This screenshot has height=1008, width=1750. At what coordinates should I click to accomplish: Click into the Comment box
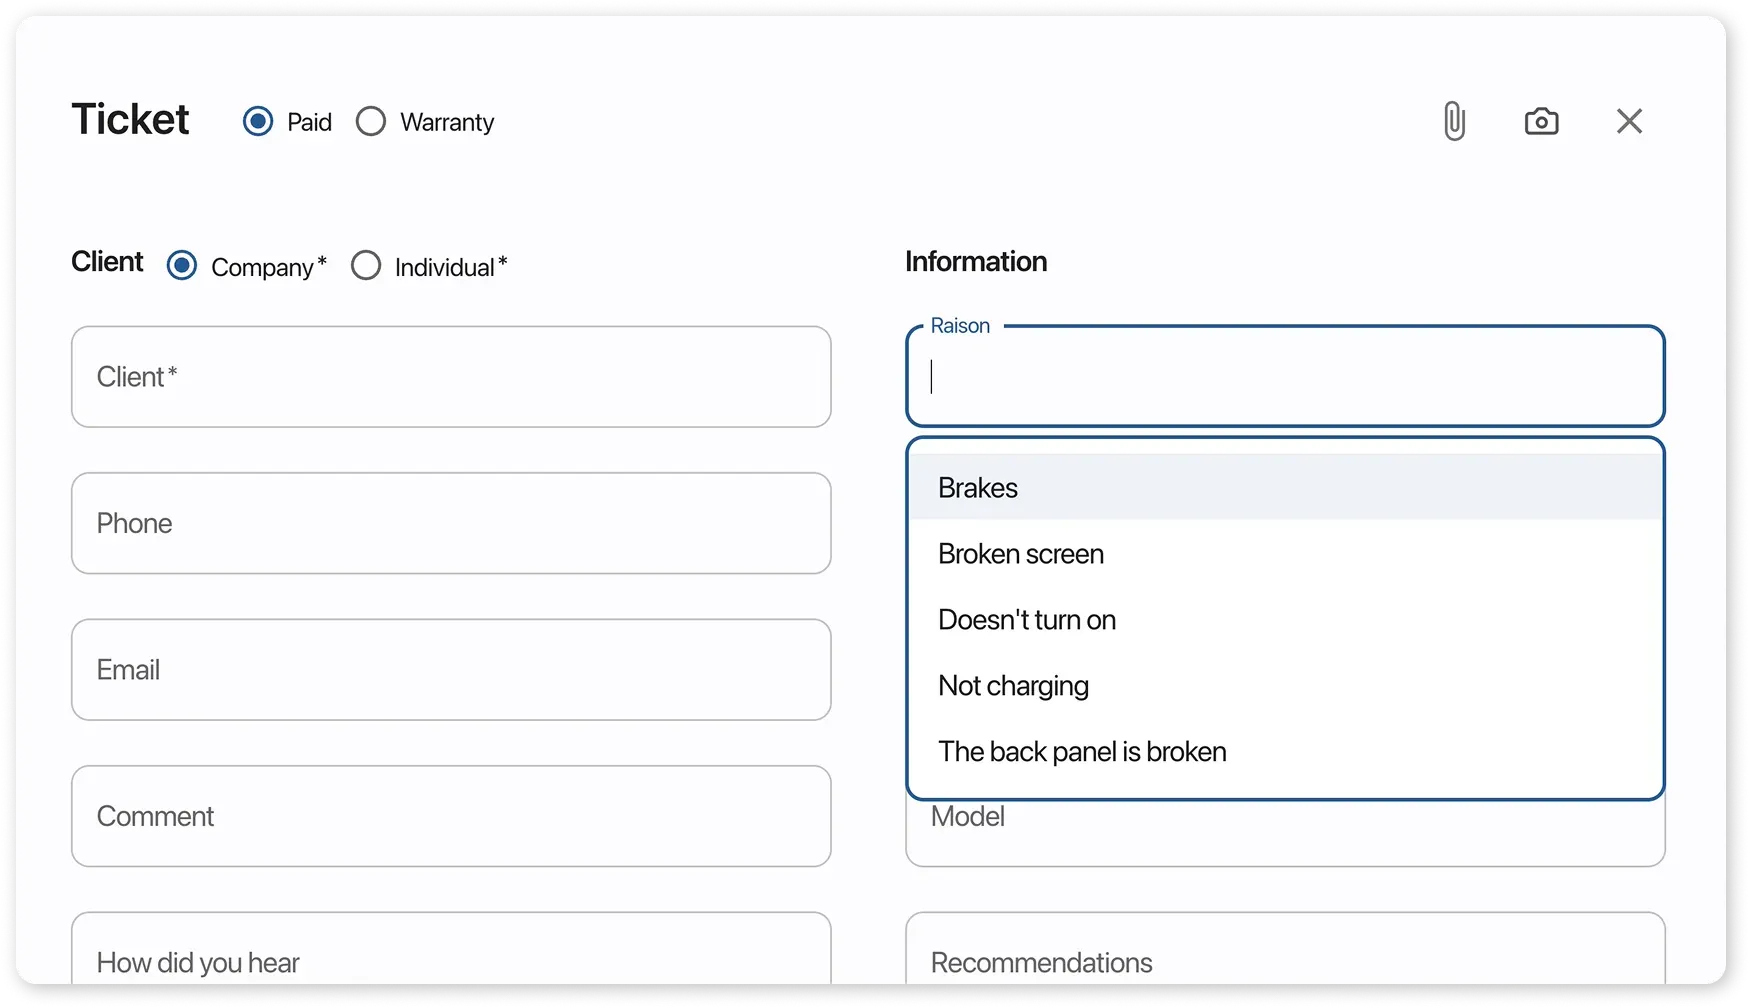(451, 815)
